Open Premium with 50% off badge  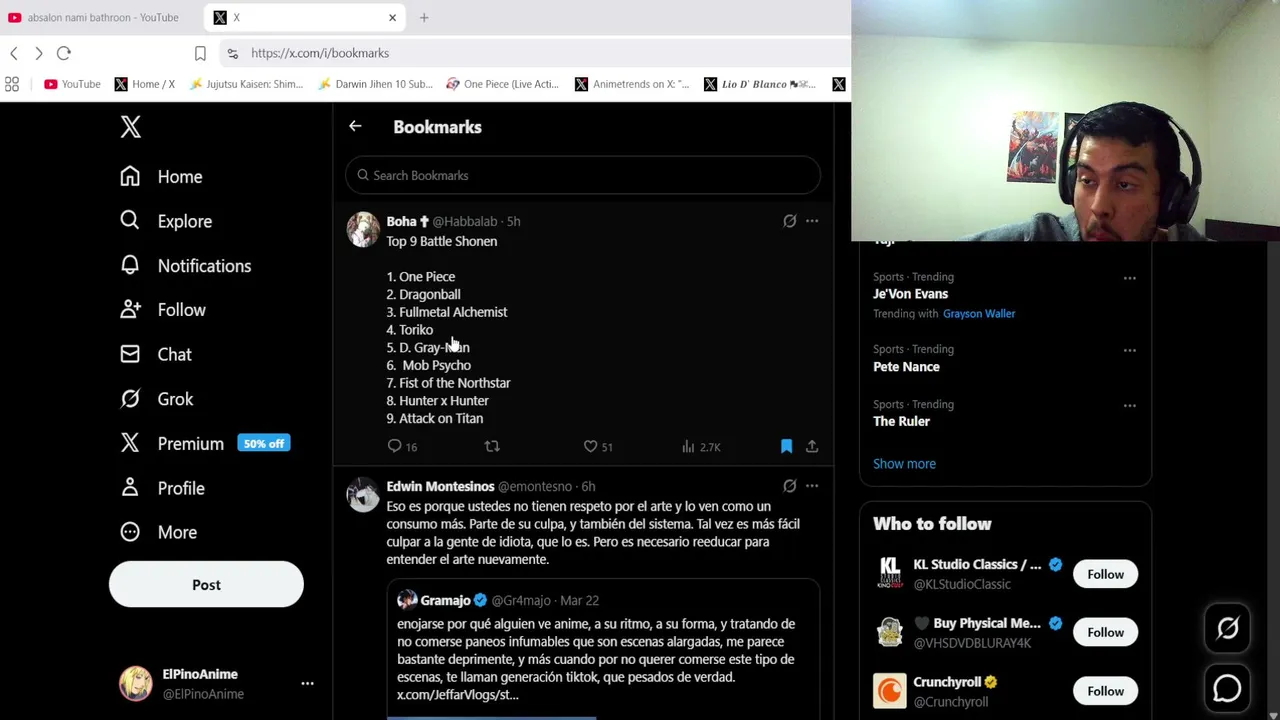(205, 444)
